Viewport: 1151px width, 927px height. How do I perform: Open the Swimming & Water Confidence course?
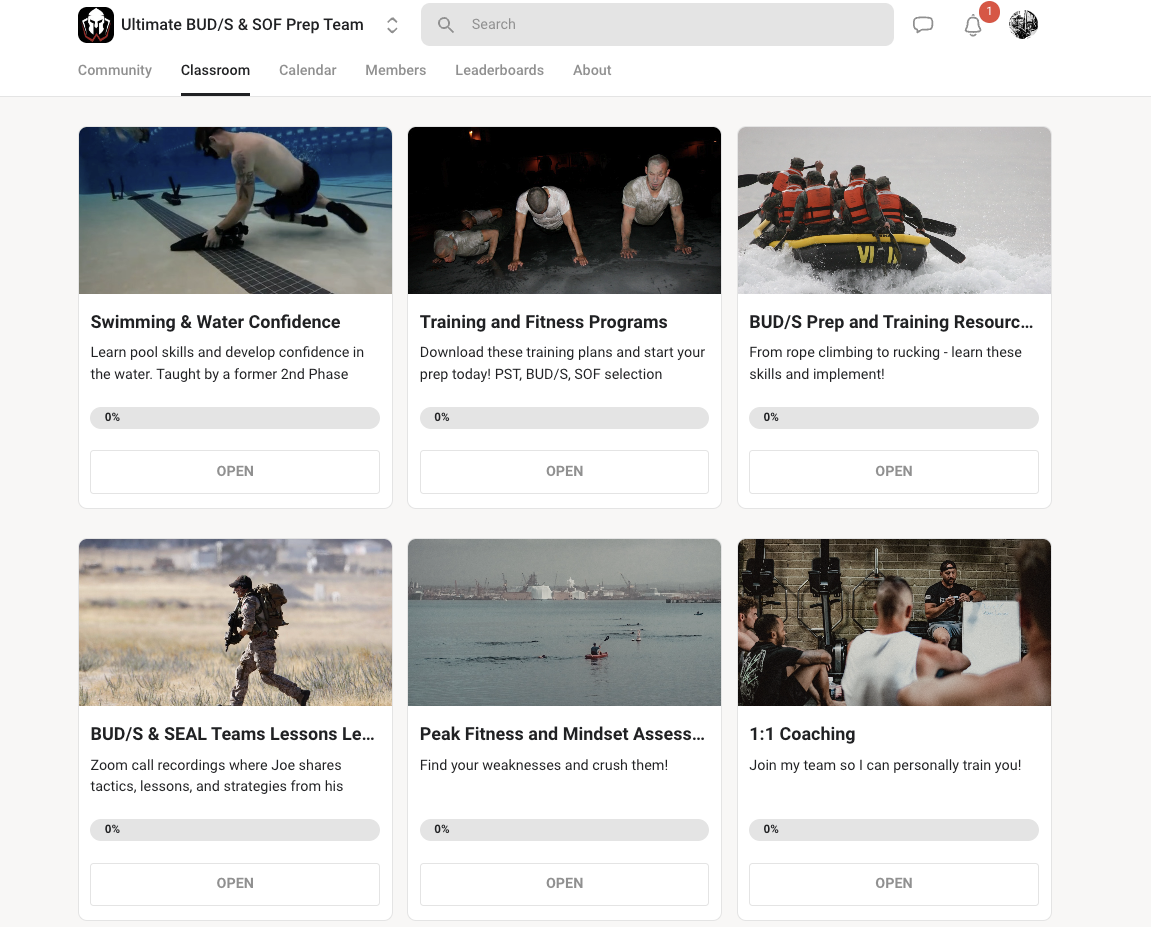pyautogui.click(x=235, y=471)
